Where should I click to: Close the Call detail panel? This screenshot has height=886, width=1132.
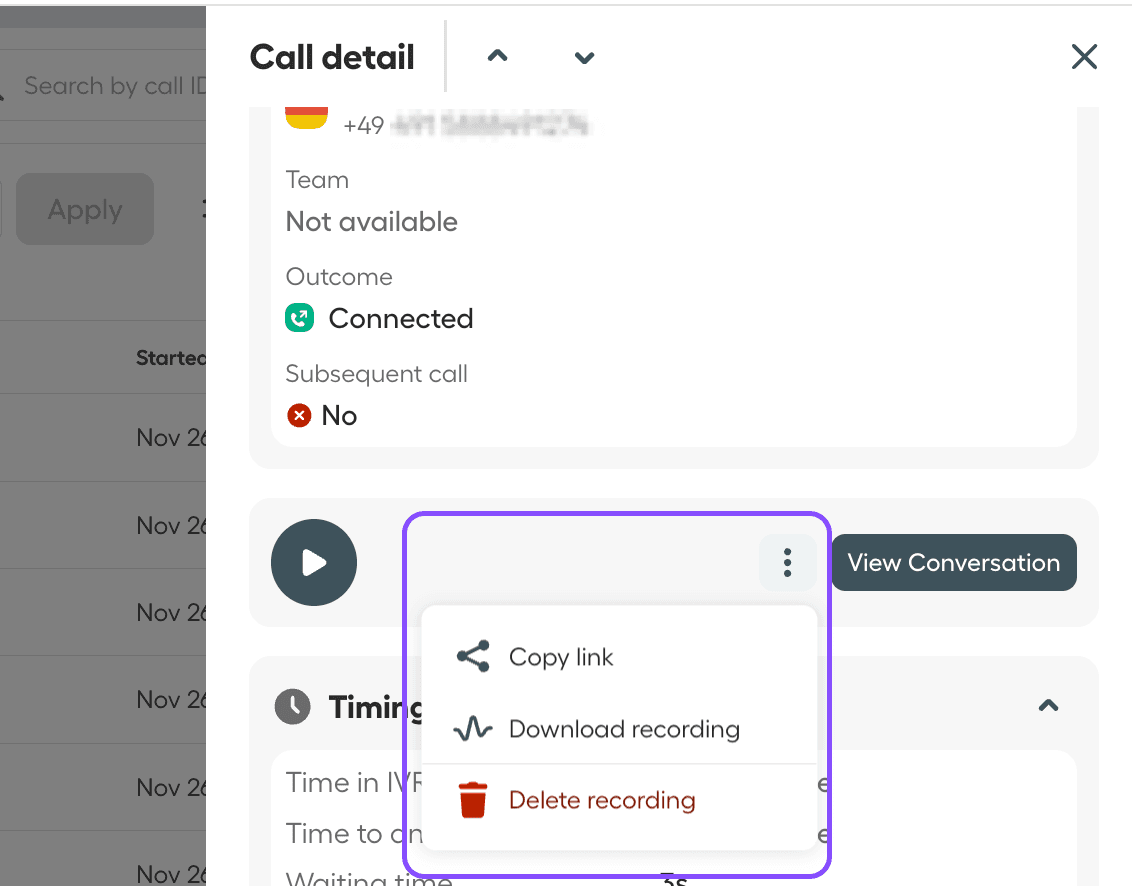[1084, 57]
